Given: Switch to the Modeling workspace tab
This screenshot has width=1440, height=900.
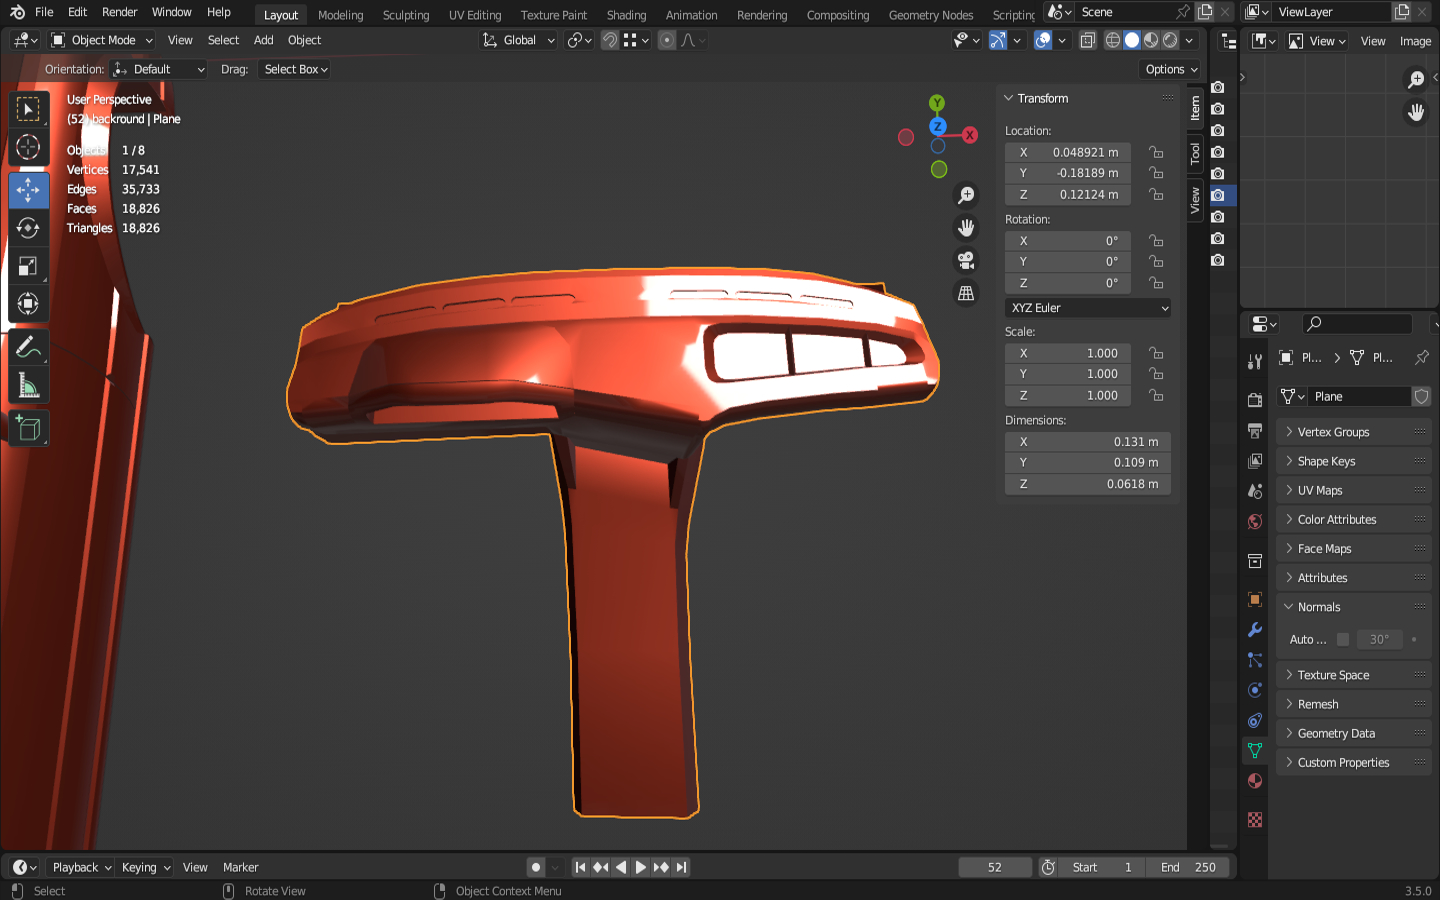Looking at the screenshot, I should (x=341, y=15).
